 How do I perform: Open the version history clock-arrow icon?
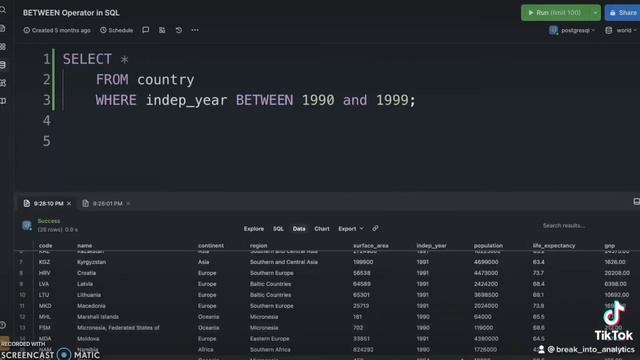[179, 30]
